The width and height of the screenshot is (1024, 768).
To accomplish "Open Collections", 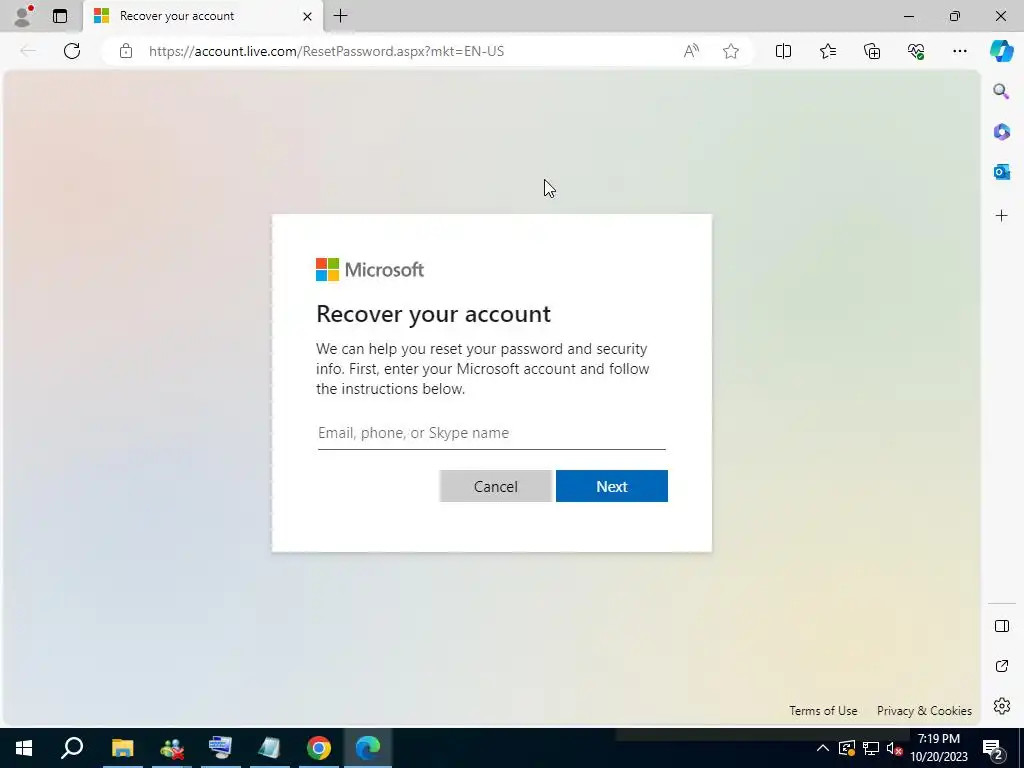I will tap(872, 51).
